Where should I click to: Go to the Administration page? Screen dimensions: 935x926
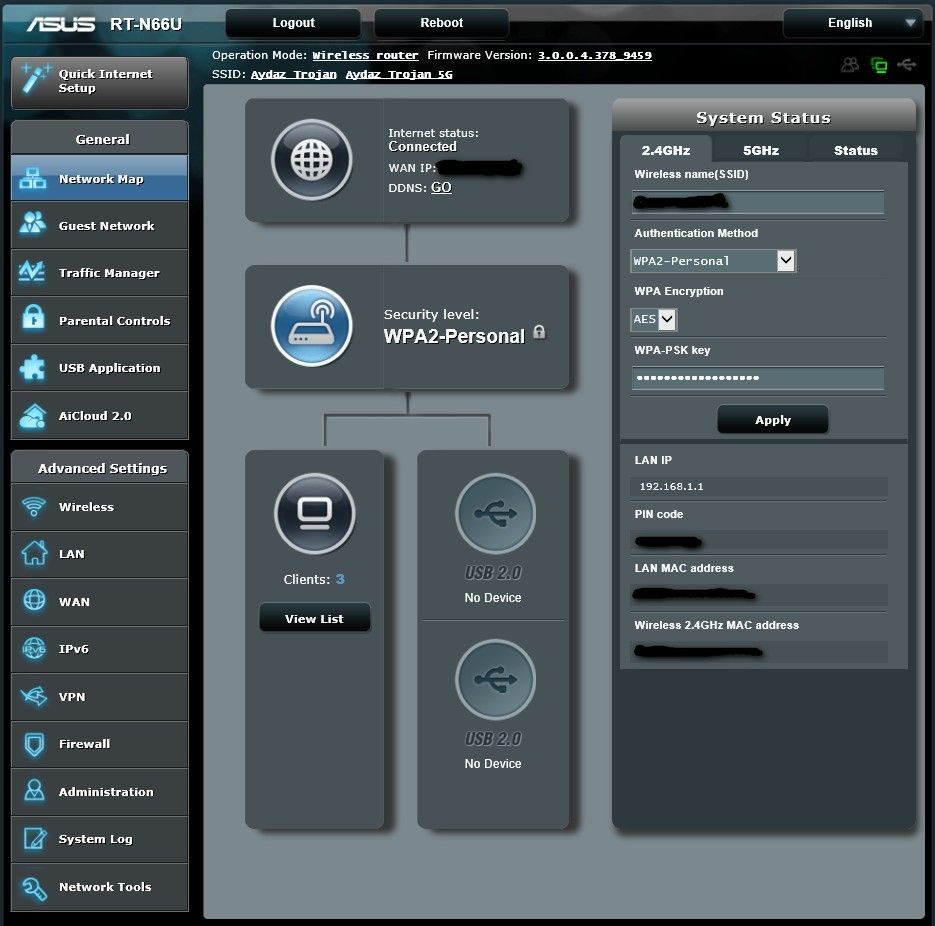(100, 791)
